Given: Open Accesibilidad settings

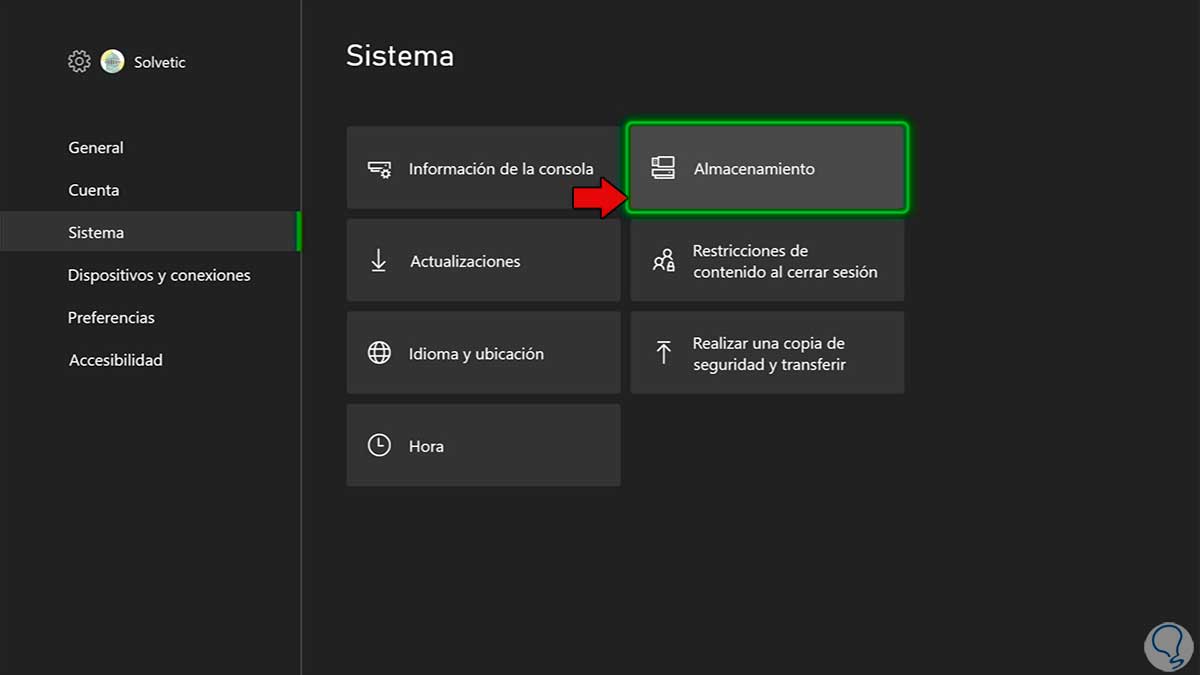Looking at the screenshot, I should tap(115, 360).
